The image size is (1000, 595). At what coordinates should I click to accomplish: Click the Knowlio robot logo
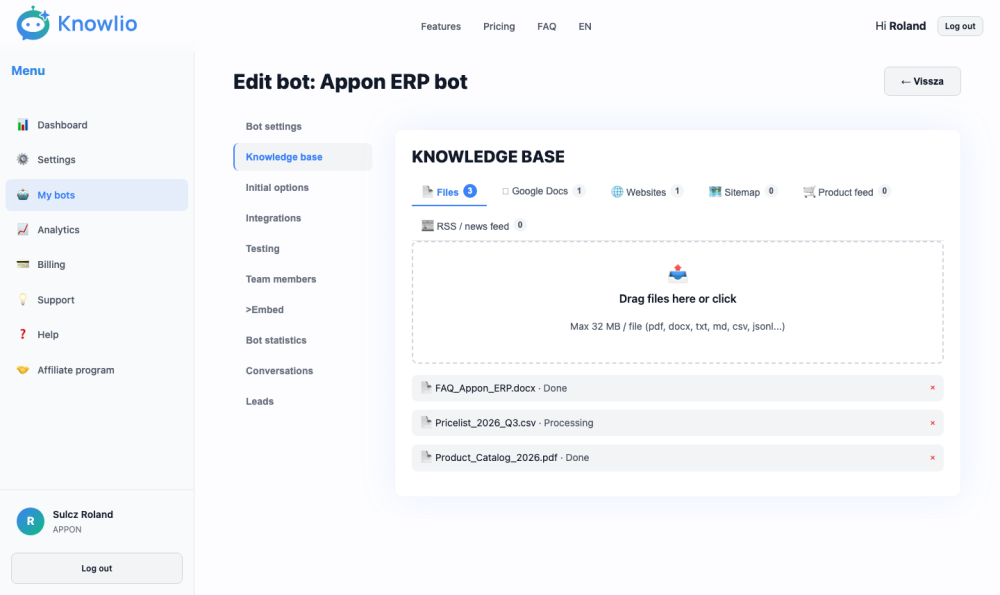coord(33,24)
